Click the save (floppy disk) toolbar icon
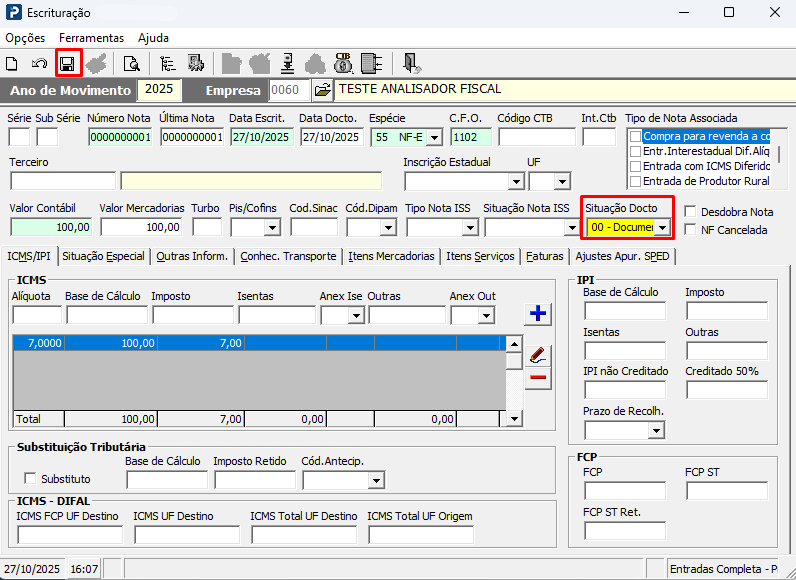Screen dimensions: 796x580 [x=68, y=64]
